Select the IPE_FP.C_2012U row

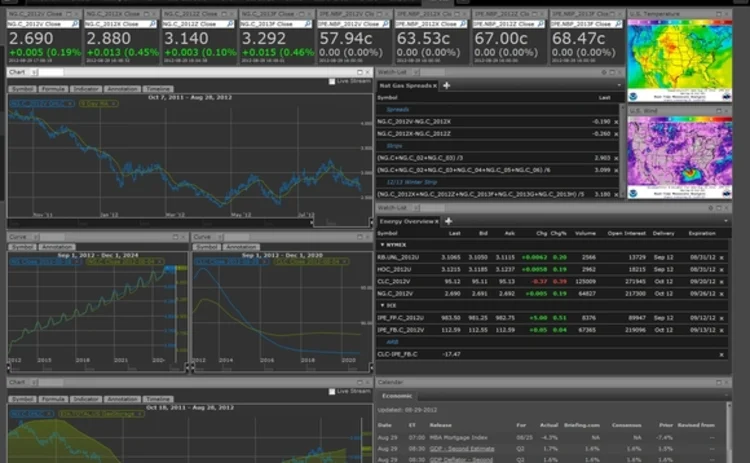(551, 318)
